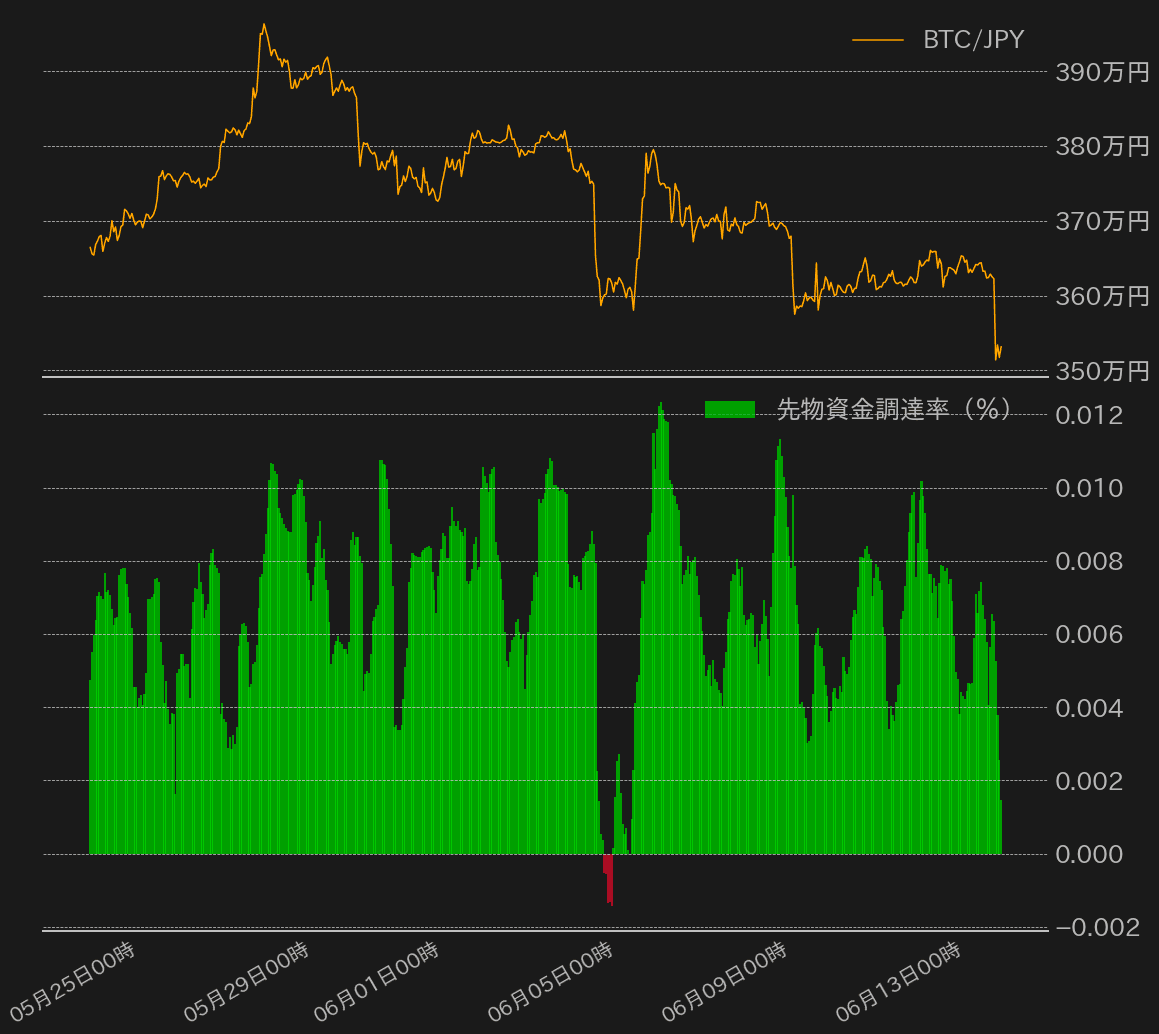Image resolution: width=1159 pixels, height=1034 pixels.
Task: Click the 390万円 price axis label
Action: pos(1102,72)
